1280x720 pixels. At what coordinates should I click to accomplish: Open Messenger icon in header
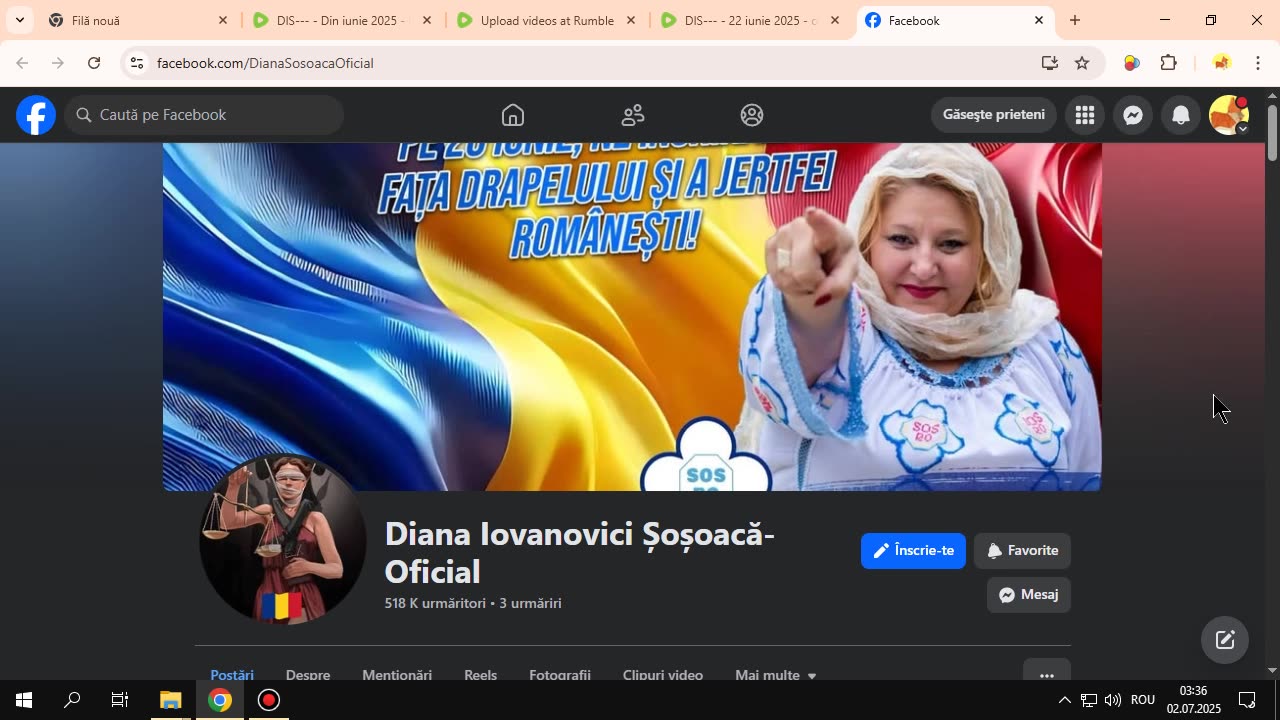pyautogui.click(x=1133, y=115)
